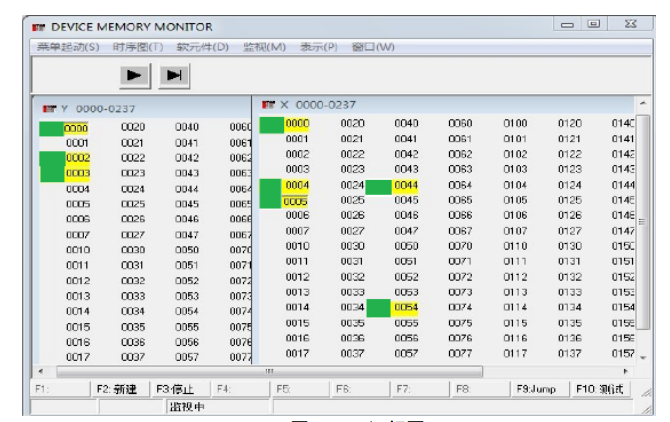Open the 软元件(D) menu
The width and height of the screenshot is (670, 422).
click(x=203, y=47)
